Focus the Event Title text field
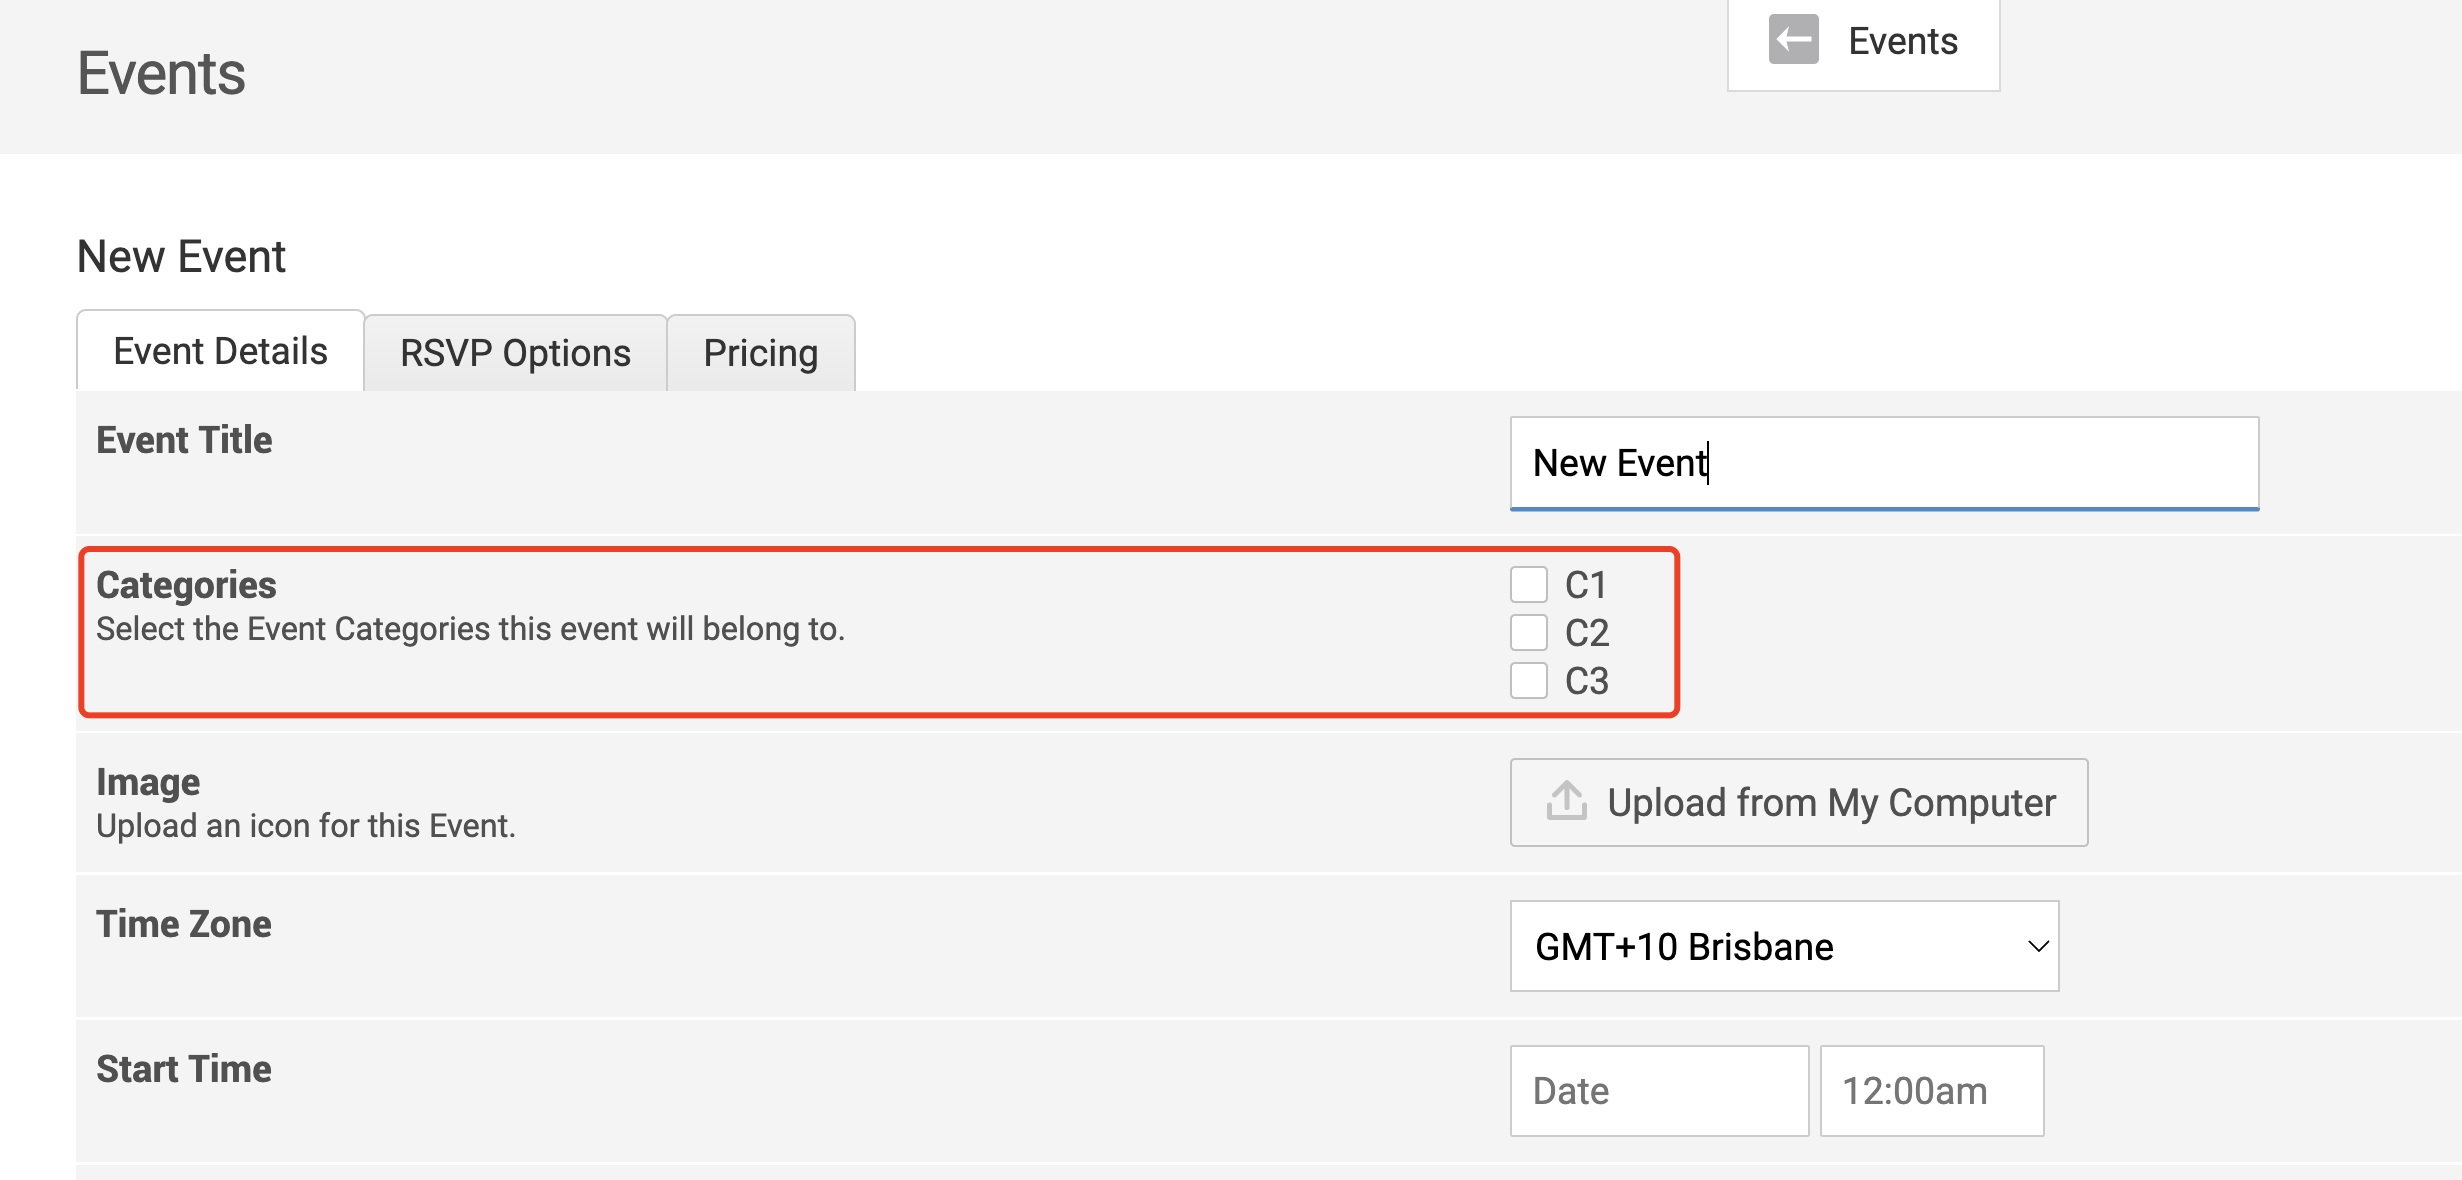 click(1883, 463)
